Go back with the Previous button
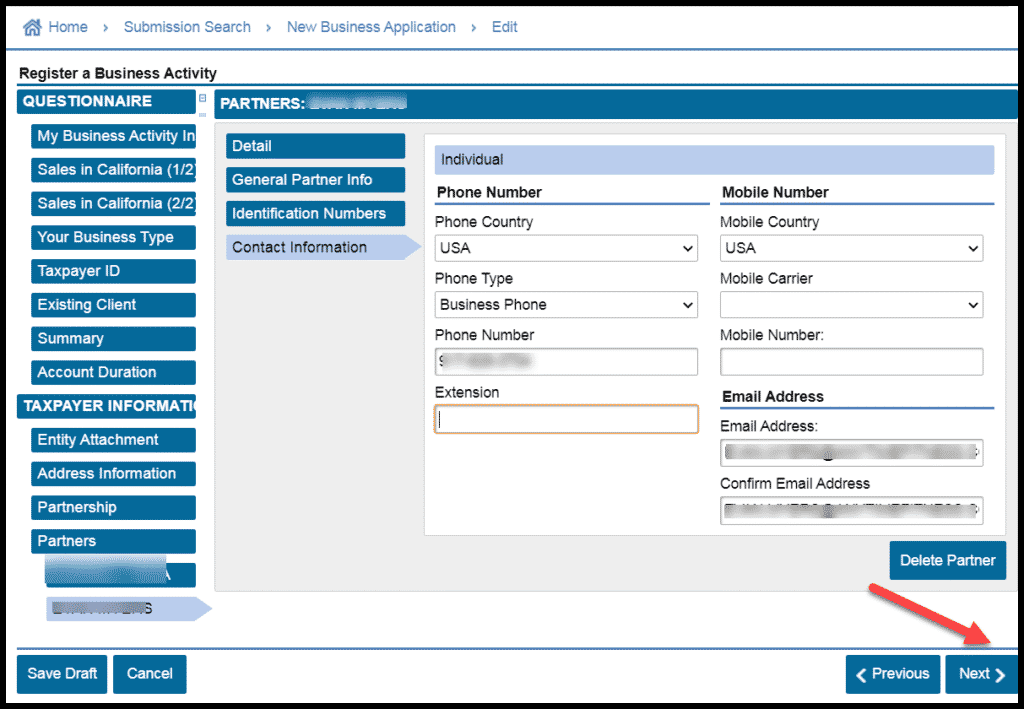Image resolution: width=1024 pixels, height=709 pixels. tap(892, 674)
